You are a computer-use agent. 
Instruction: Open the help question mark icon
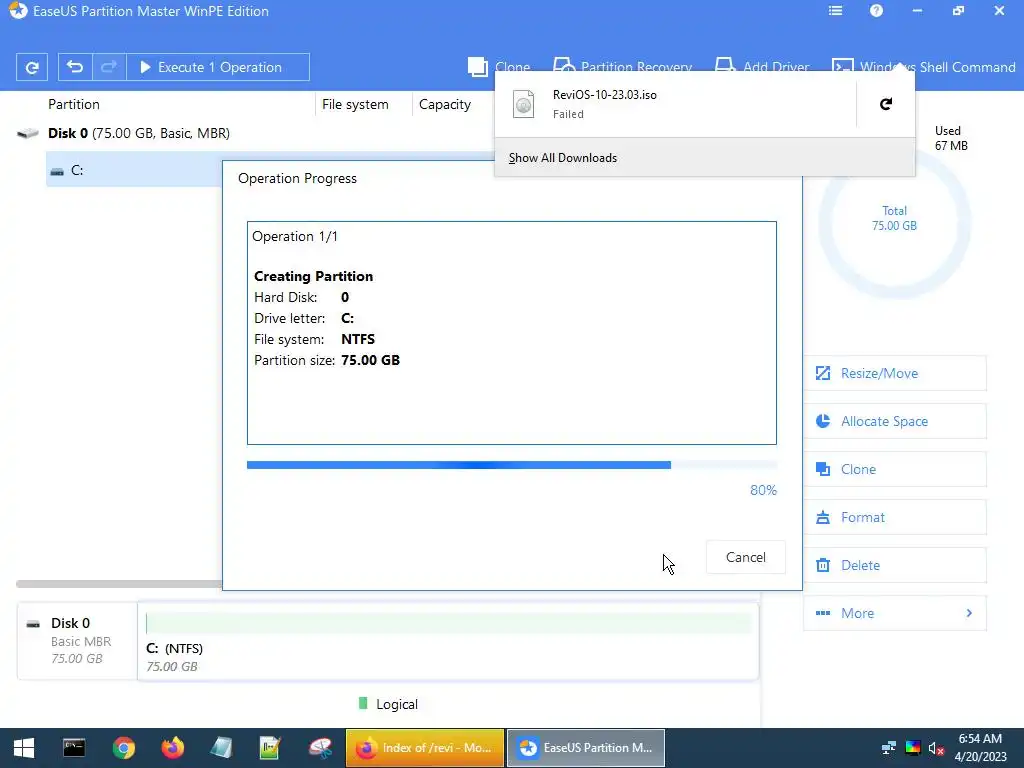click(x=876, y=11)
